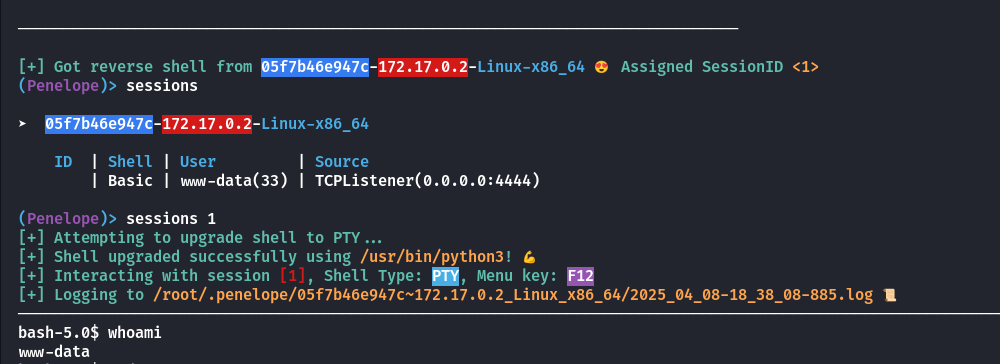Click the heart-eyes emoji after Linux-x86_64
This screenshot has width=1000, height=364.
[601, 67]
